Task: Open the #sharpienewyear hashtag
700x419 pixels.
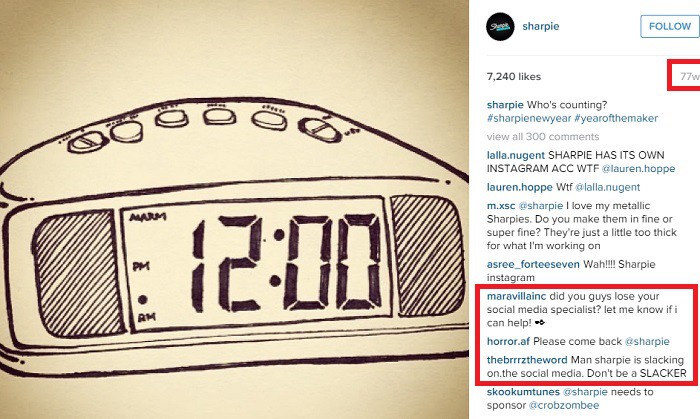Action: (x=529, y=118)
